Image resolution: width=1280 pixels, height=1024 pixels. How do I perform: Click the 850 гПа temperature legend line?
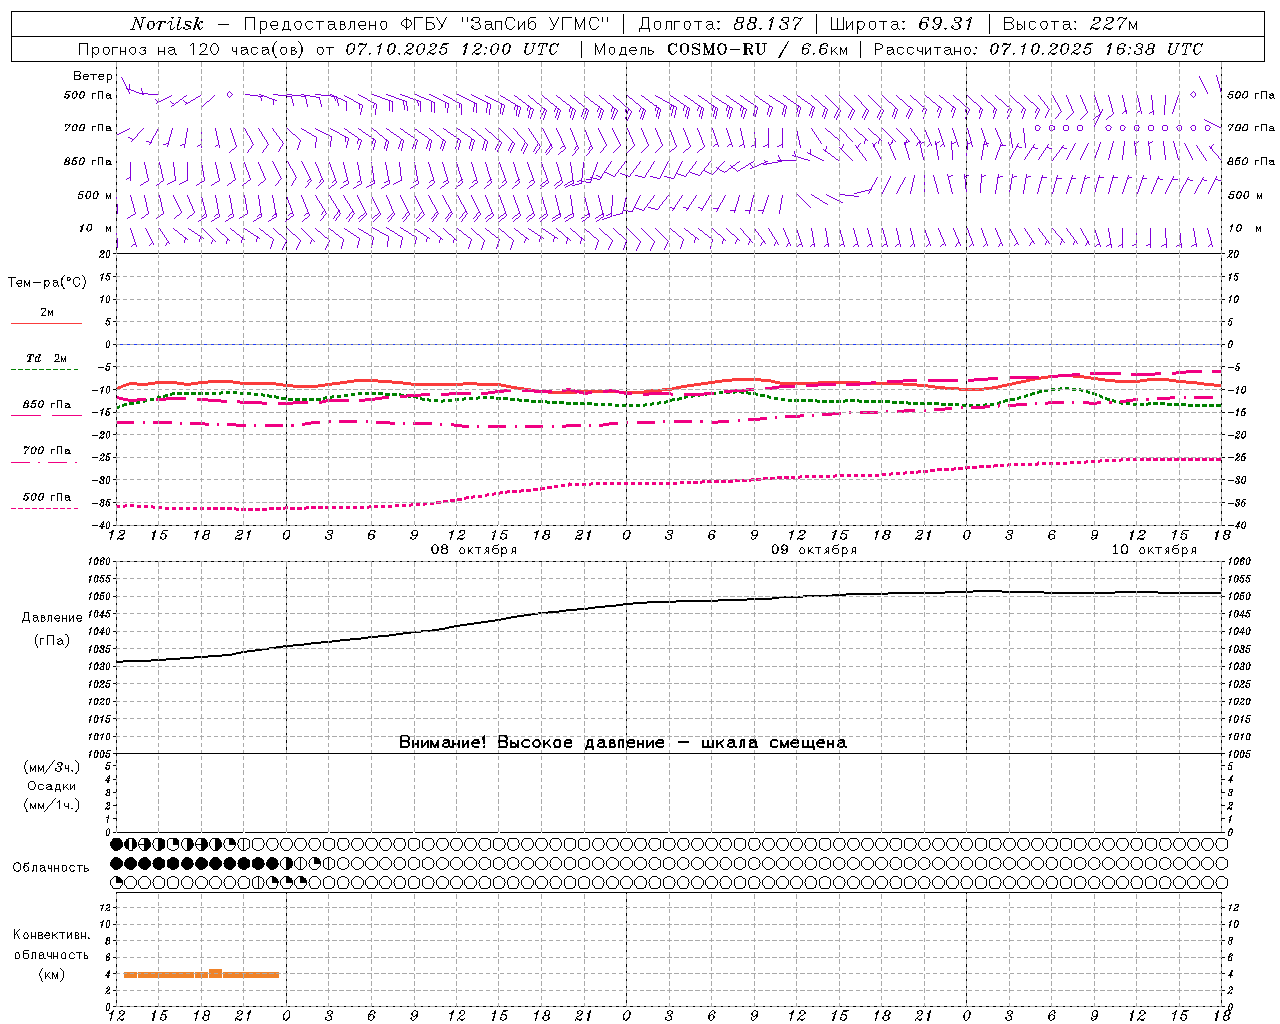click(46, 415)
